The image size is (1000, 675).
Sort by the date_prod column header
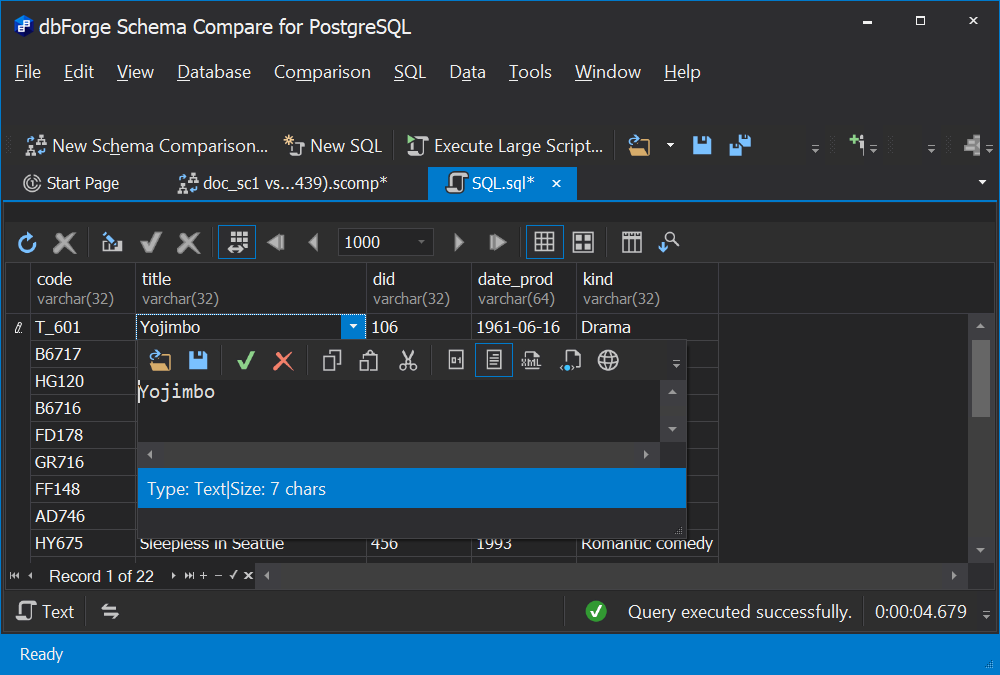pos(524,288)
